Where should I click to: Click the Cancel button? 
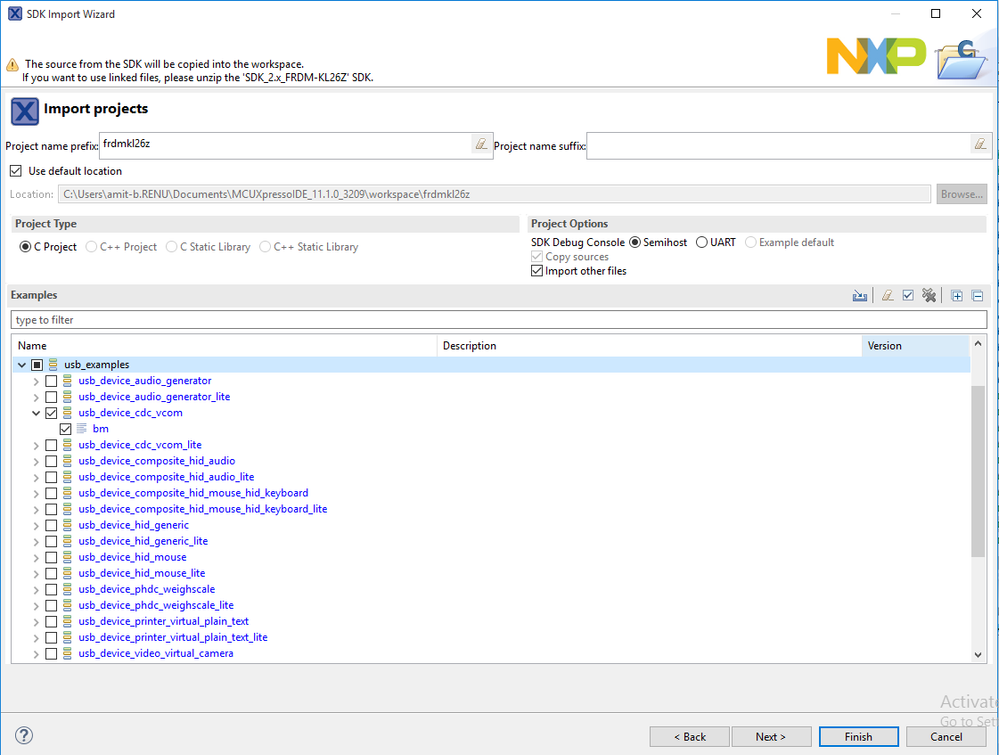pos(946,737)
